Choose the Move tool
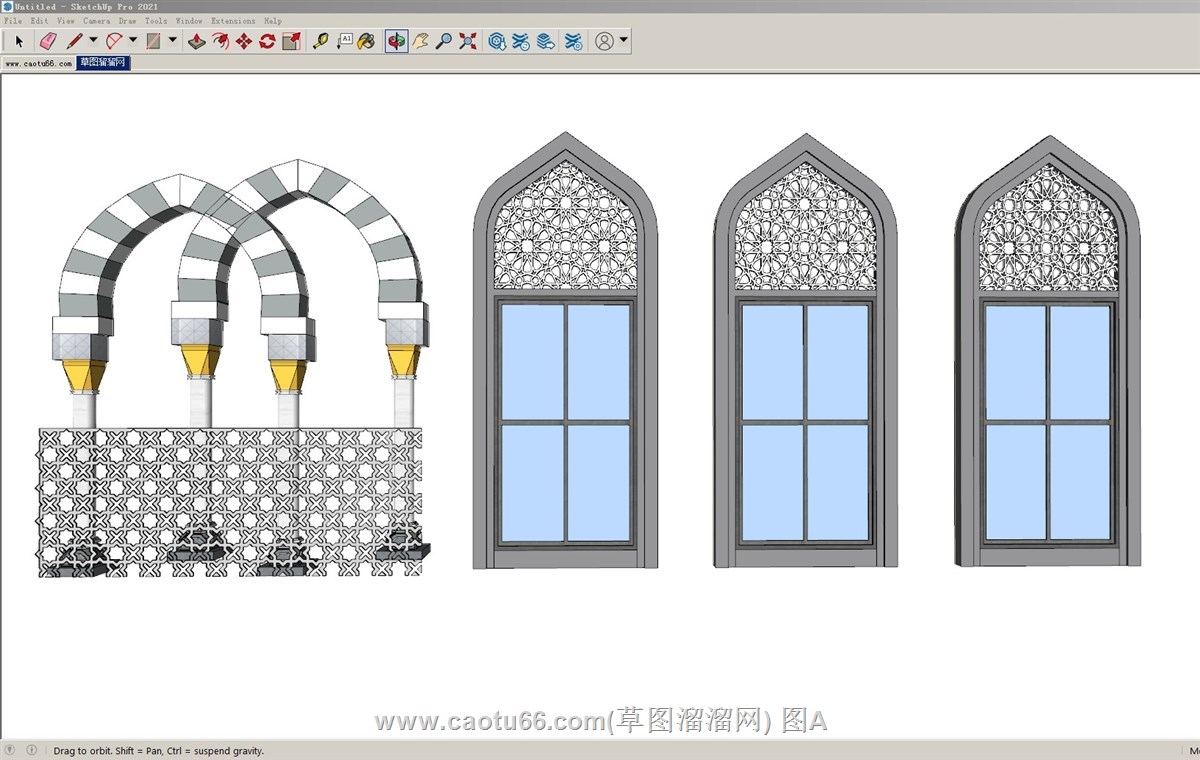The image size is (1200, 760). (x=243, y=41)
